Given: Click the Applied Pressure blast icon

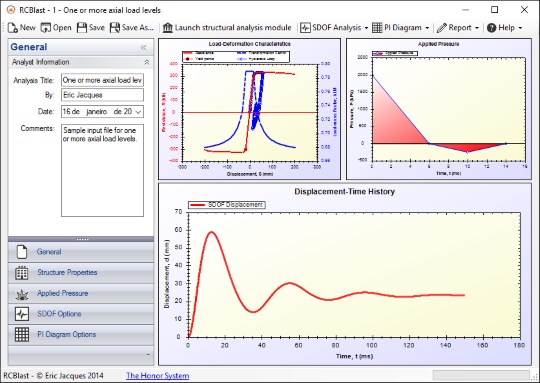Looking at the screenshot, I should tap(22, 294).
